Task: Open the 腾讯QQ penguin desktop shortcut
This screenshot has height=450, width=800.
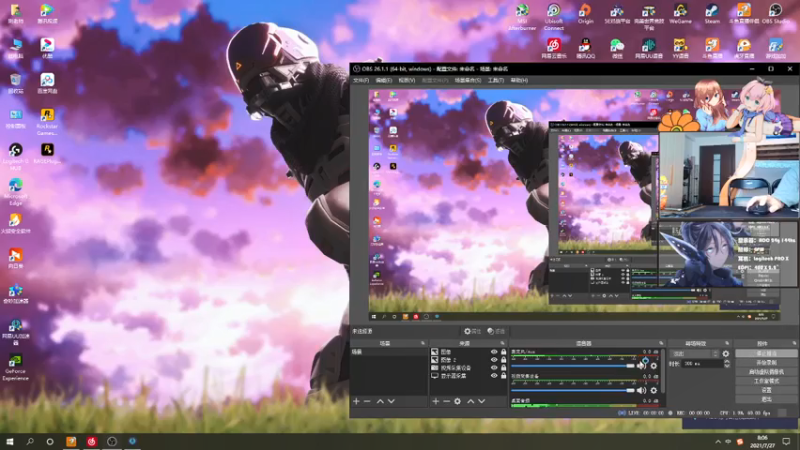Action: coord(585,48)
